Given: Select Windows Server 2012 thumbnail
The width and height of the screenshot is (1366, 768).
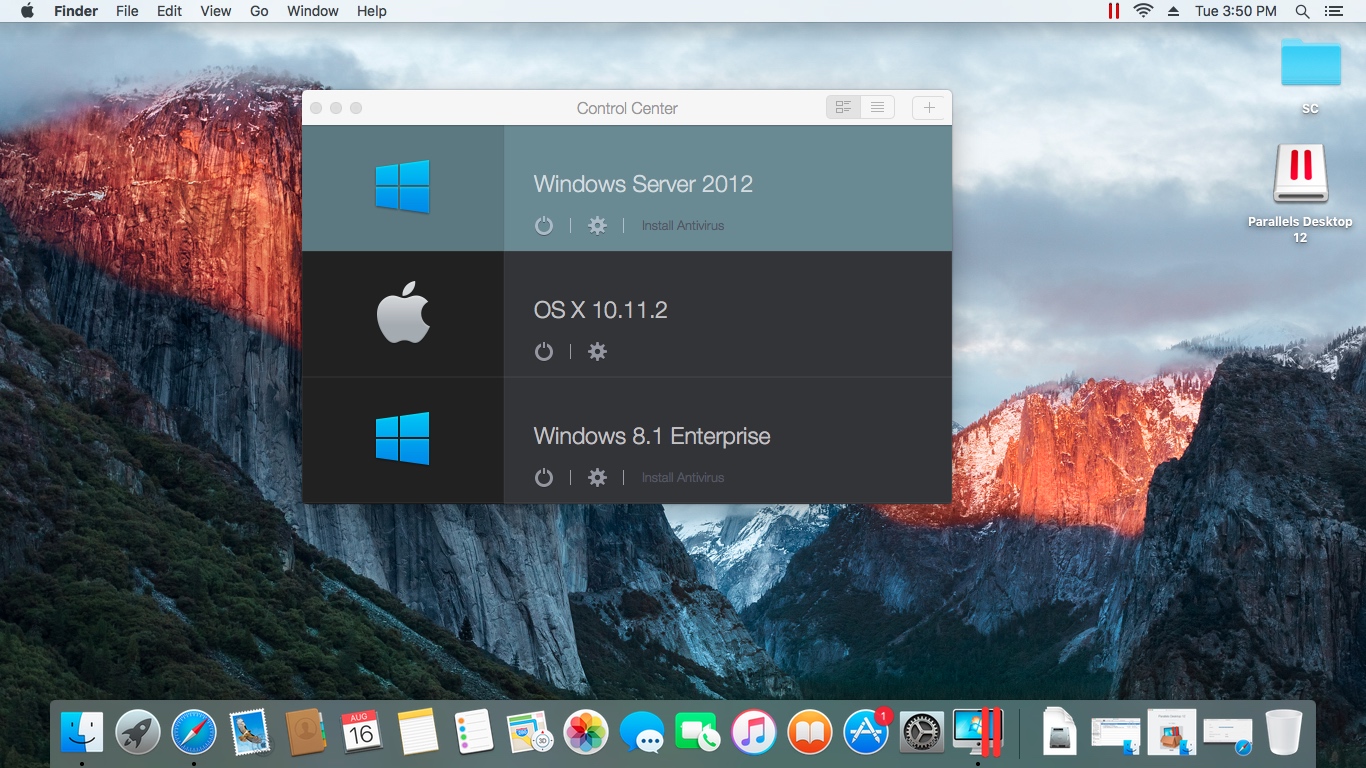Looking at the screenshot, I should [403, 188].
